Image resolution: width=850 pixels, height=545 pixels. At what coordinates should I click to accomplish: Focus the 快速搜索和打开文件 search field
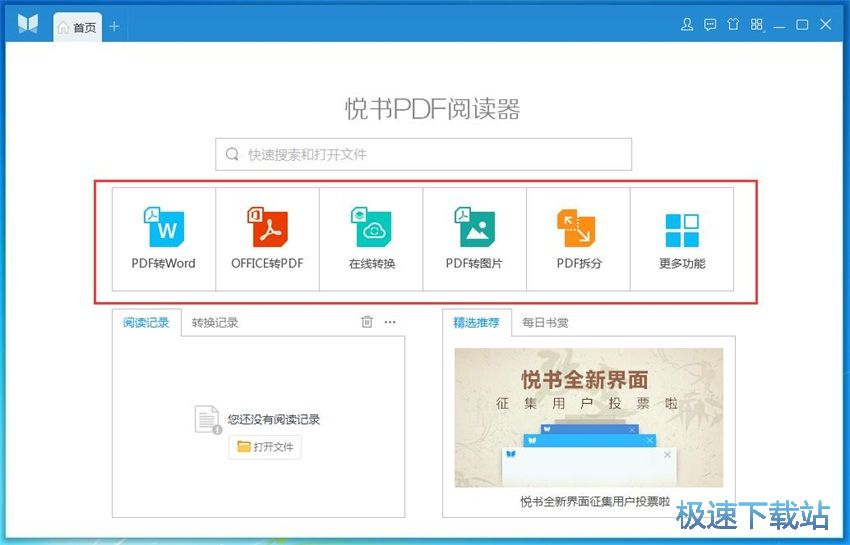coord(423,155)
